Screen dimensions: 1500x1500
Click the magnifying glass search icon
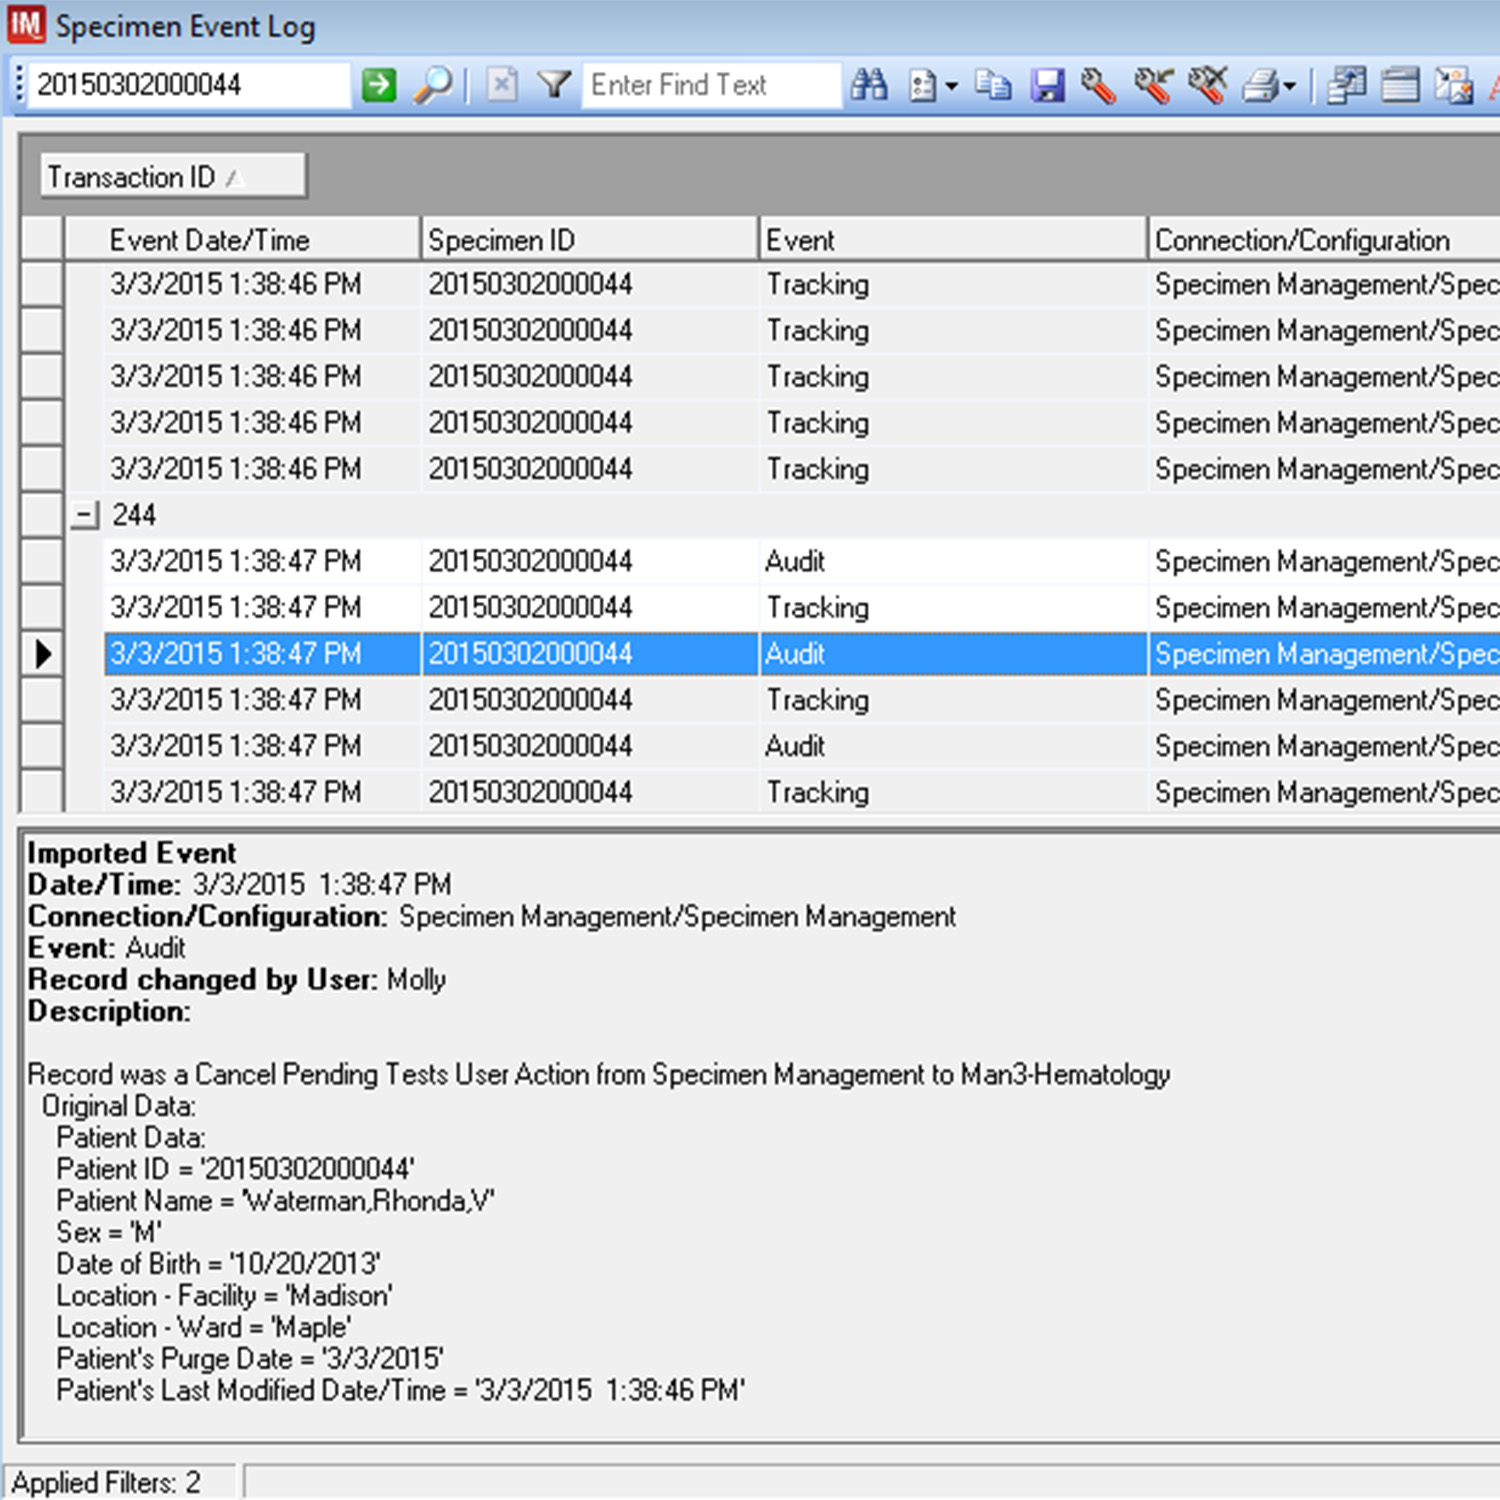coord(433,85)
